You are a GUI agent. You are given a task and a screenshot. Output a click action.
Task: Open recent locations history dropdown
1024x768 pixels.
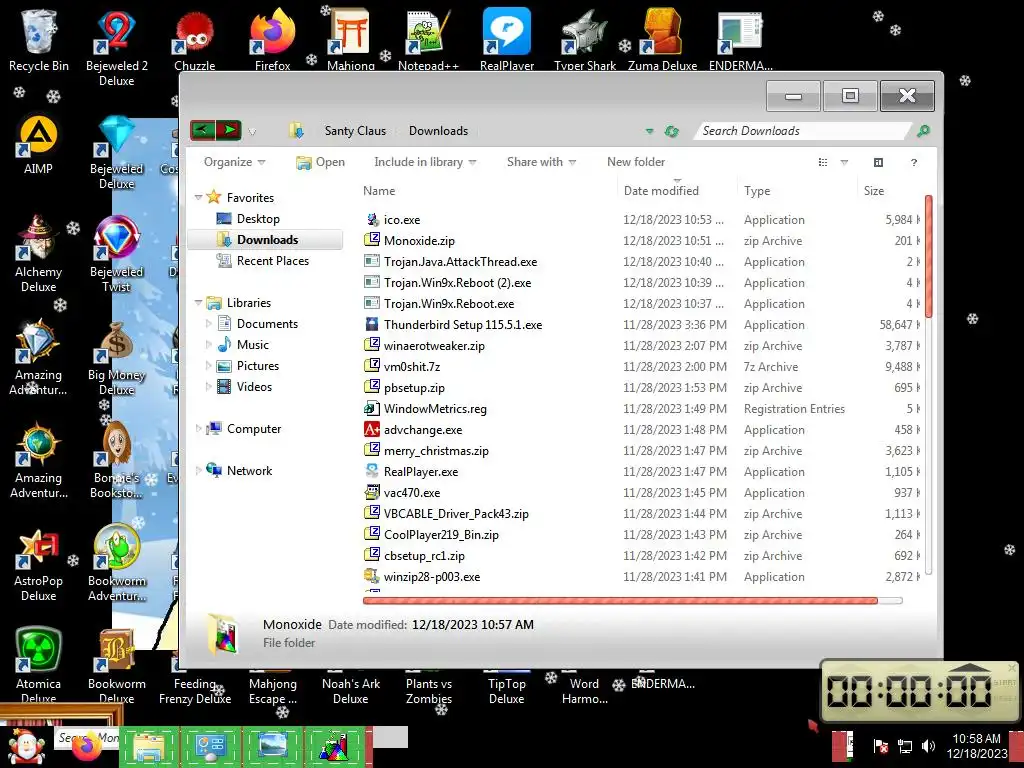coord(252,131)
